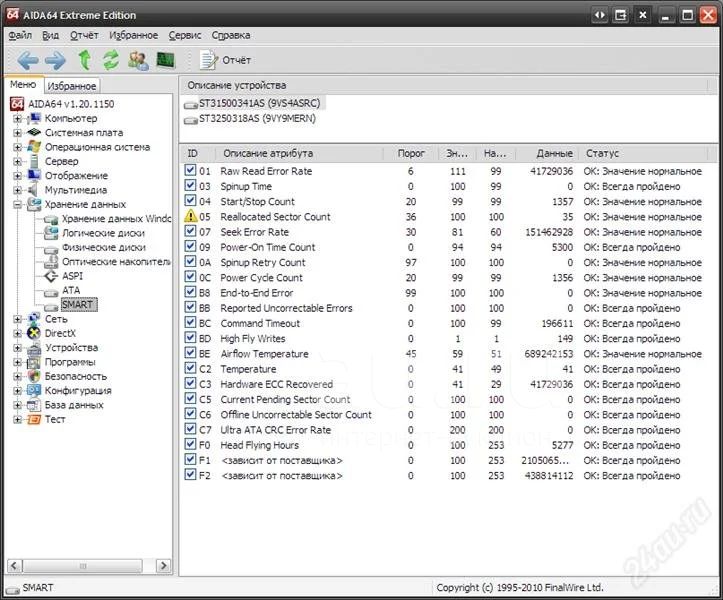Toggle Seek Error Rate checkbox

coord(190,231)
